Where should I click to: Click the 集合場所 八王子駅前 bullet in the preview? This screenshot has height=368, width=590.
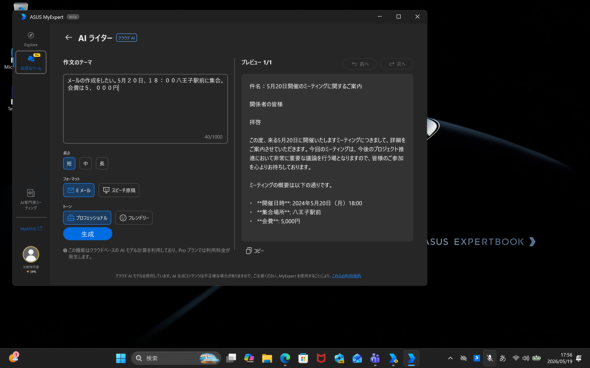[x=289, y=212]
